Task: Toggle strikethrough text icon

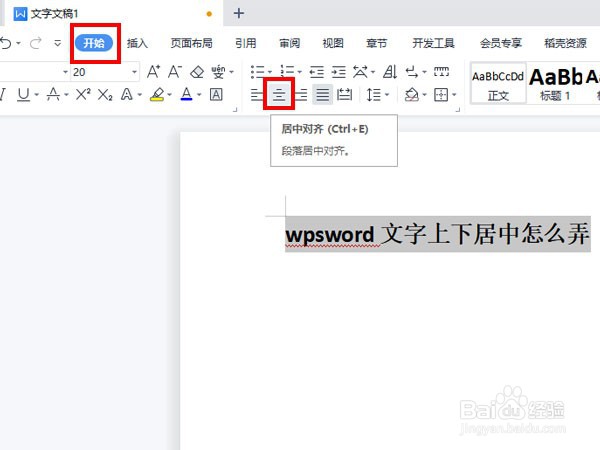Action: click(x=53, y=95)
